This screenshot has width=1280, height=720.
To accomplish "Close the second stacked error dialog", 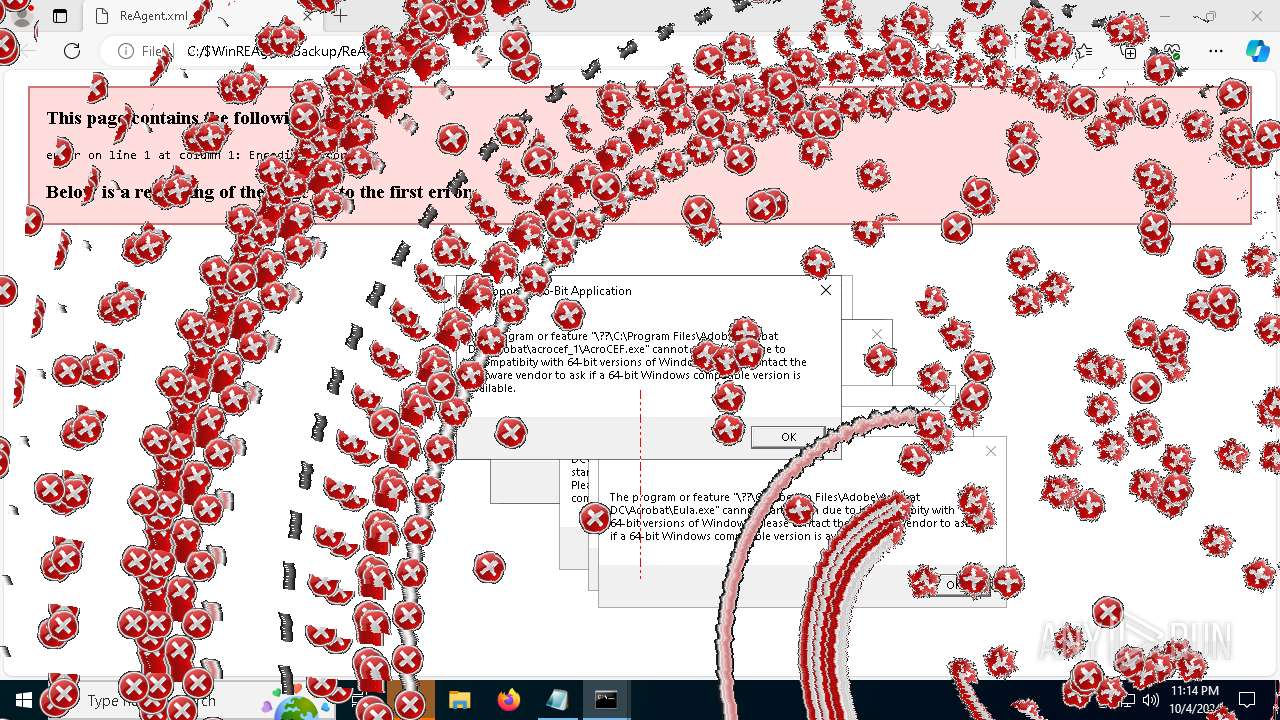I will point(877,334).
